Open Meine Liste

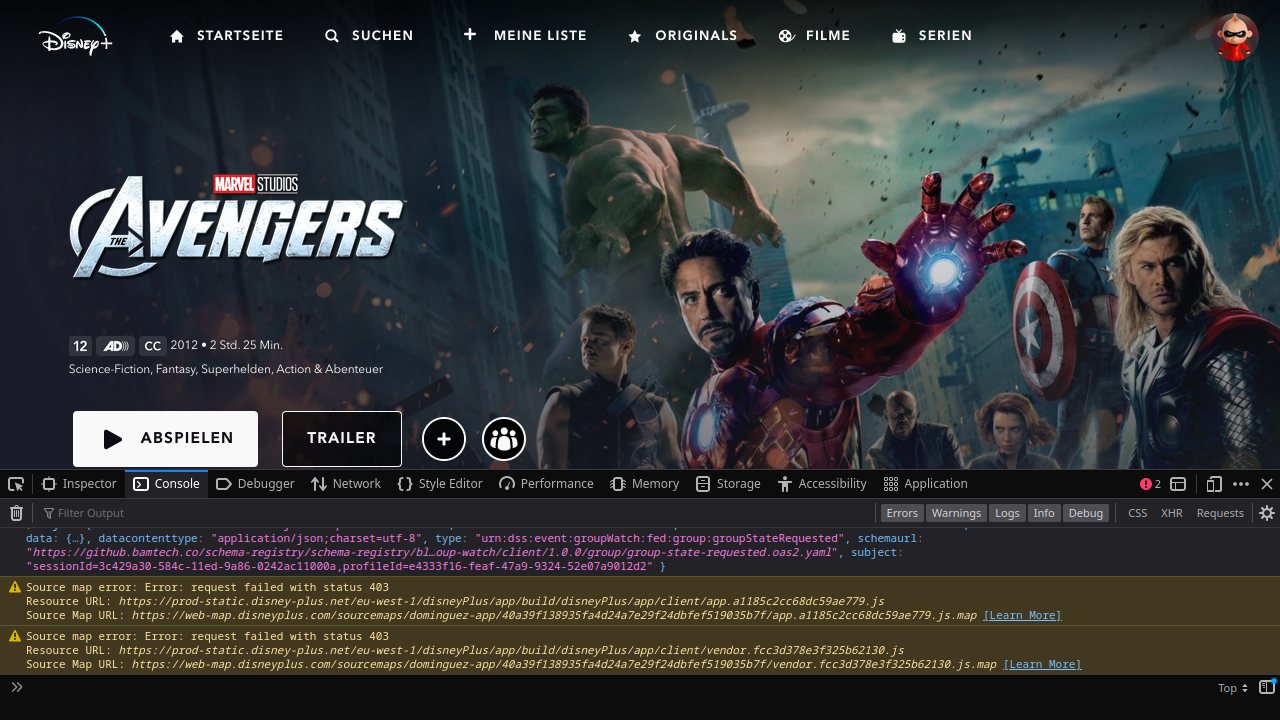click(524, 36)
